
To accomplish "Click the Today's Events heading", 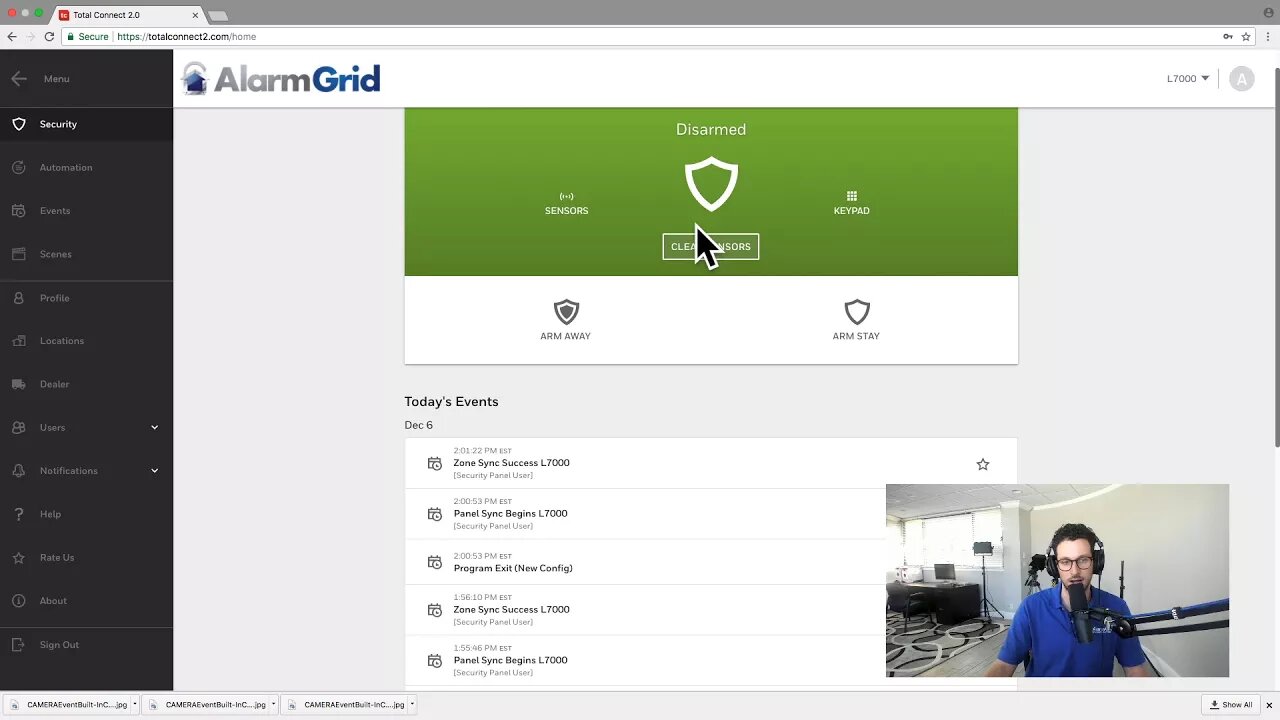I will (451, 402).
